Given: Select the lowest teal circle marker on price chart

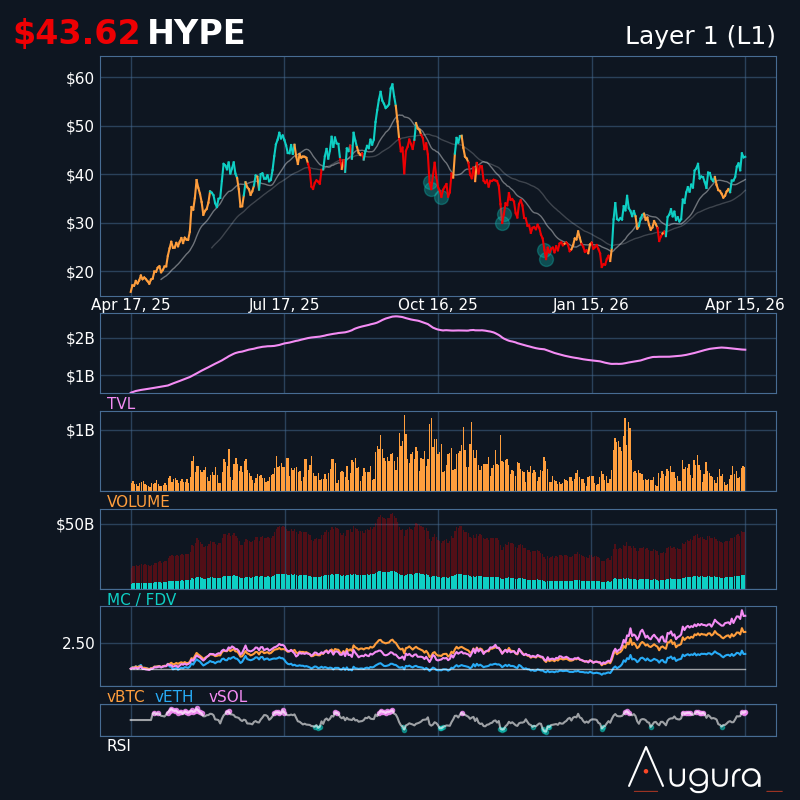Looking at the screenshot, I should pos(546,259).
